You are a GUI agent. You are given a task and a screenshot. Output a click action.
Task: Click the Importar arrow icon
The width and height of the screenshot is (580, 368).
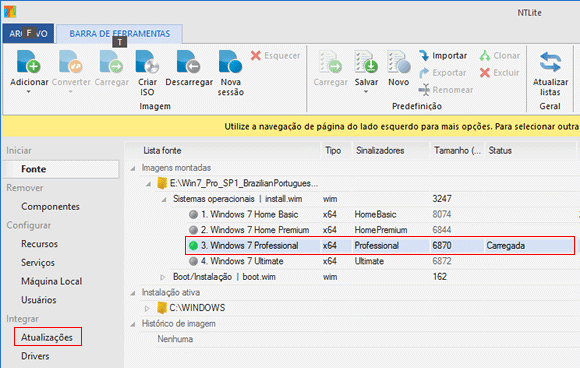(424, 55)
